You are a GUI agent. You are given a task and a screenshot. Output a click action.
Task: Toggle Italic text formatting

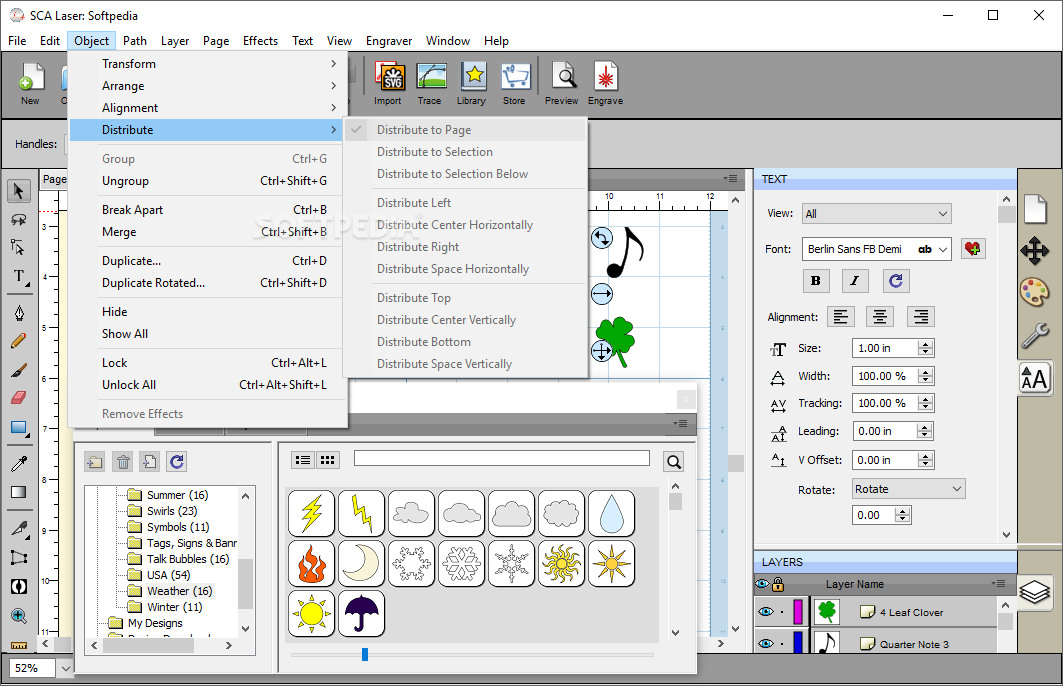pos(855,281)
